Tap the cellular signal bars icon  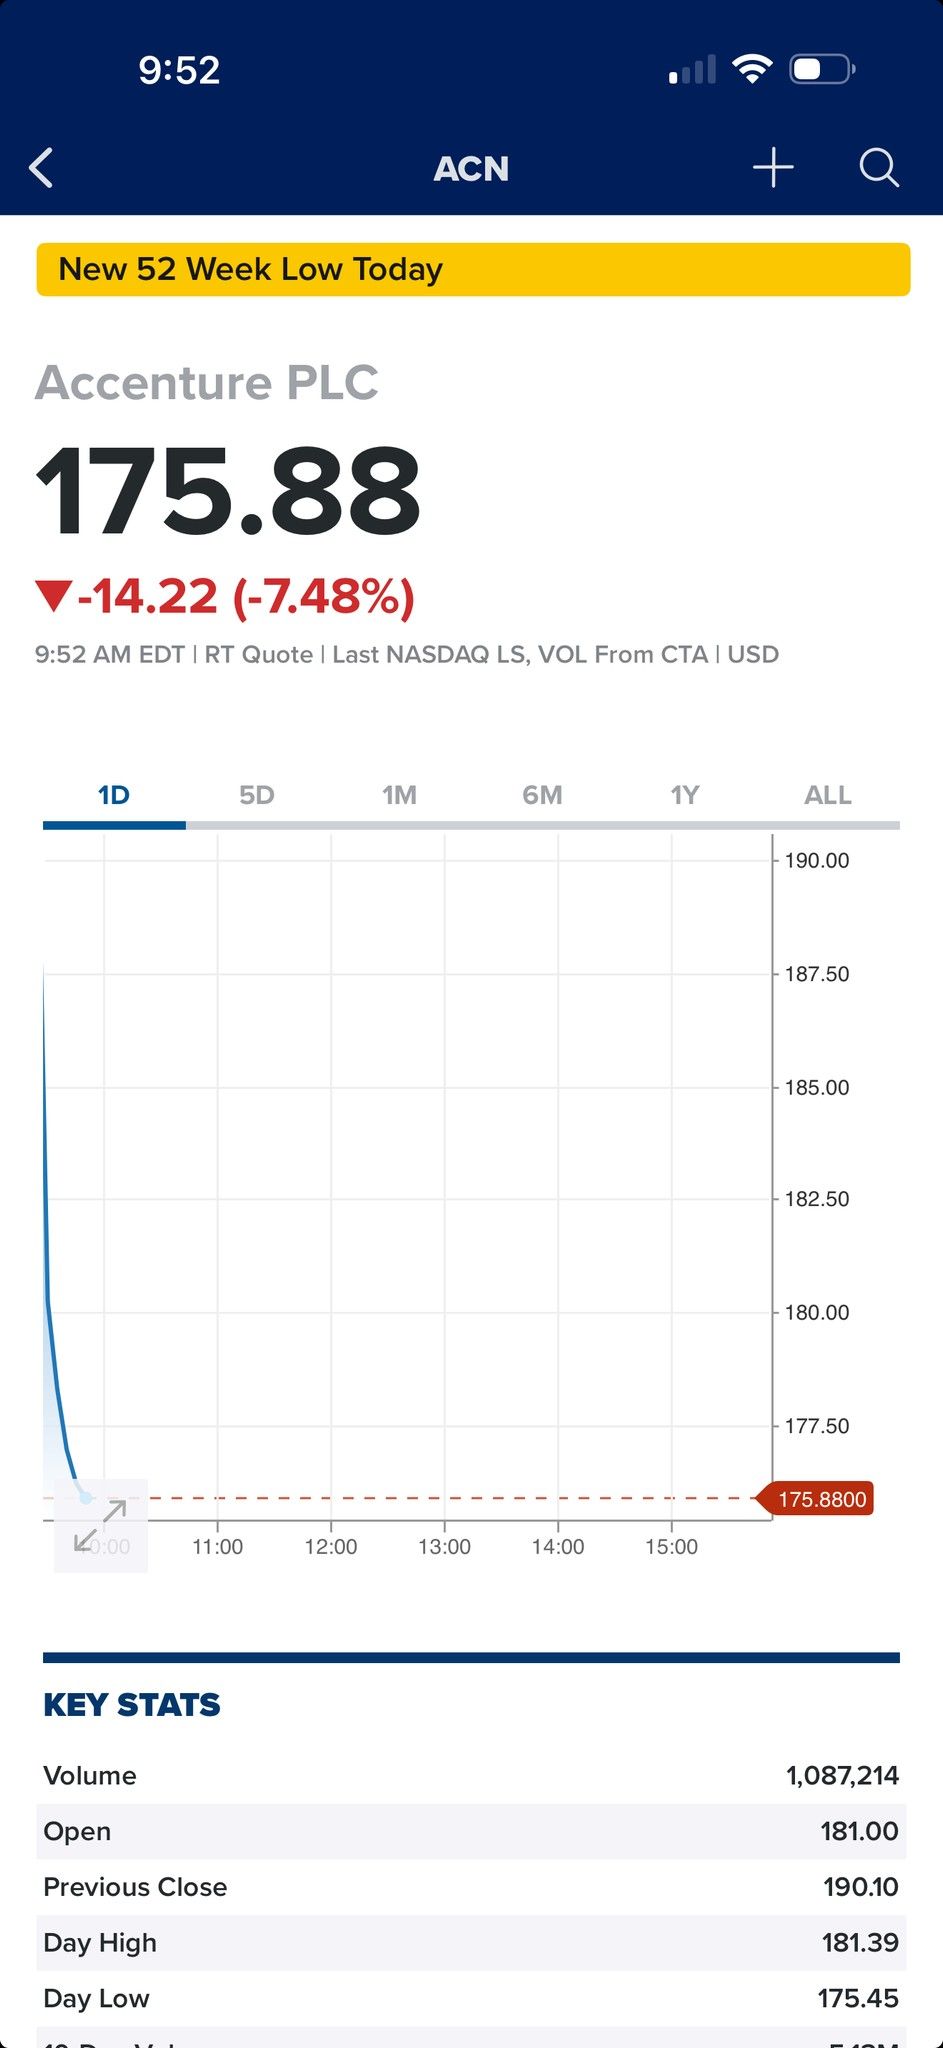coord(692,70)
